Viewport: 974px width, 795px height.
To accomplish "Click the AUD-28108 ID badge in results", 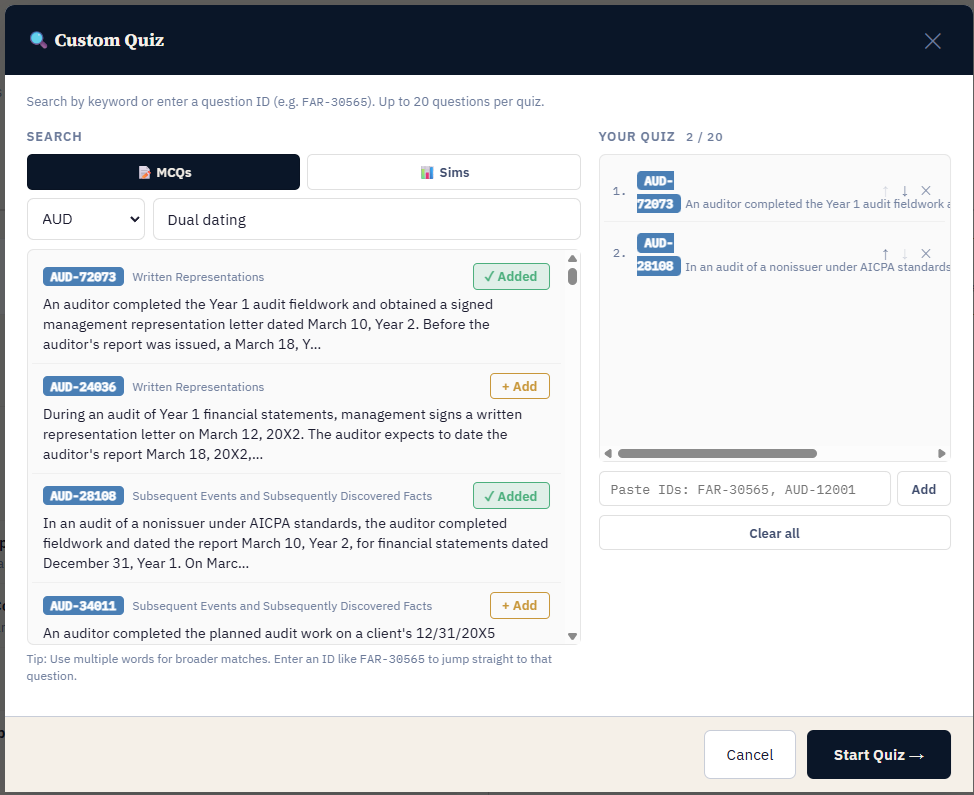I will tap(83, 496).
